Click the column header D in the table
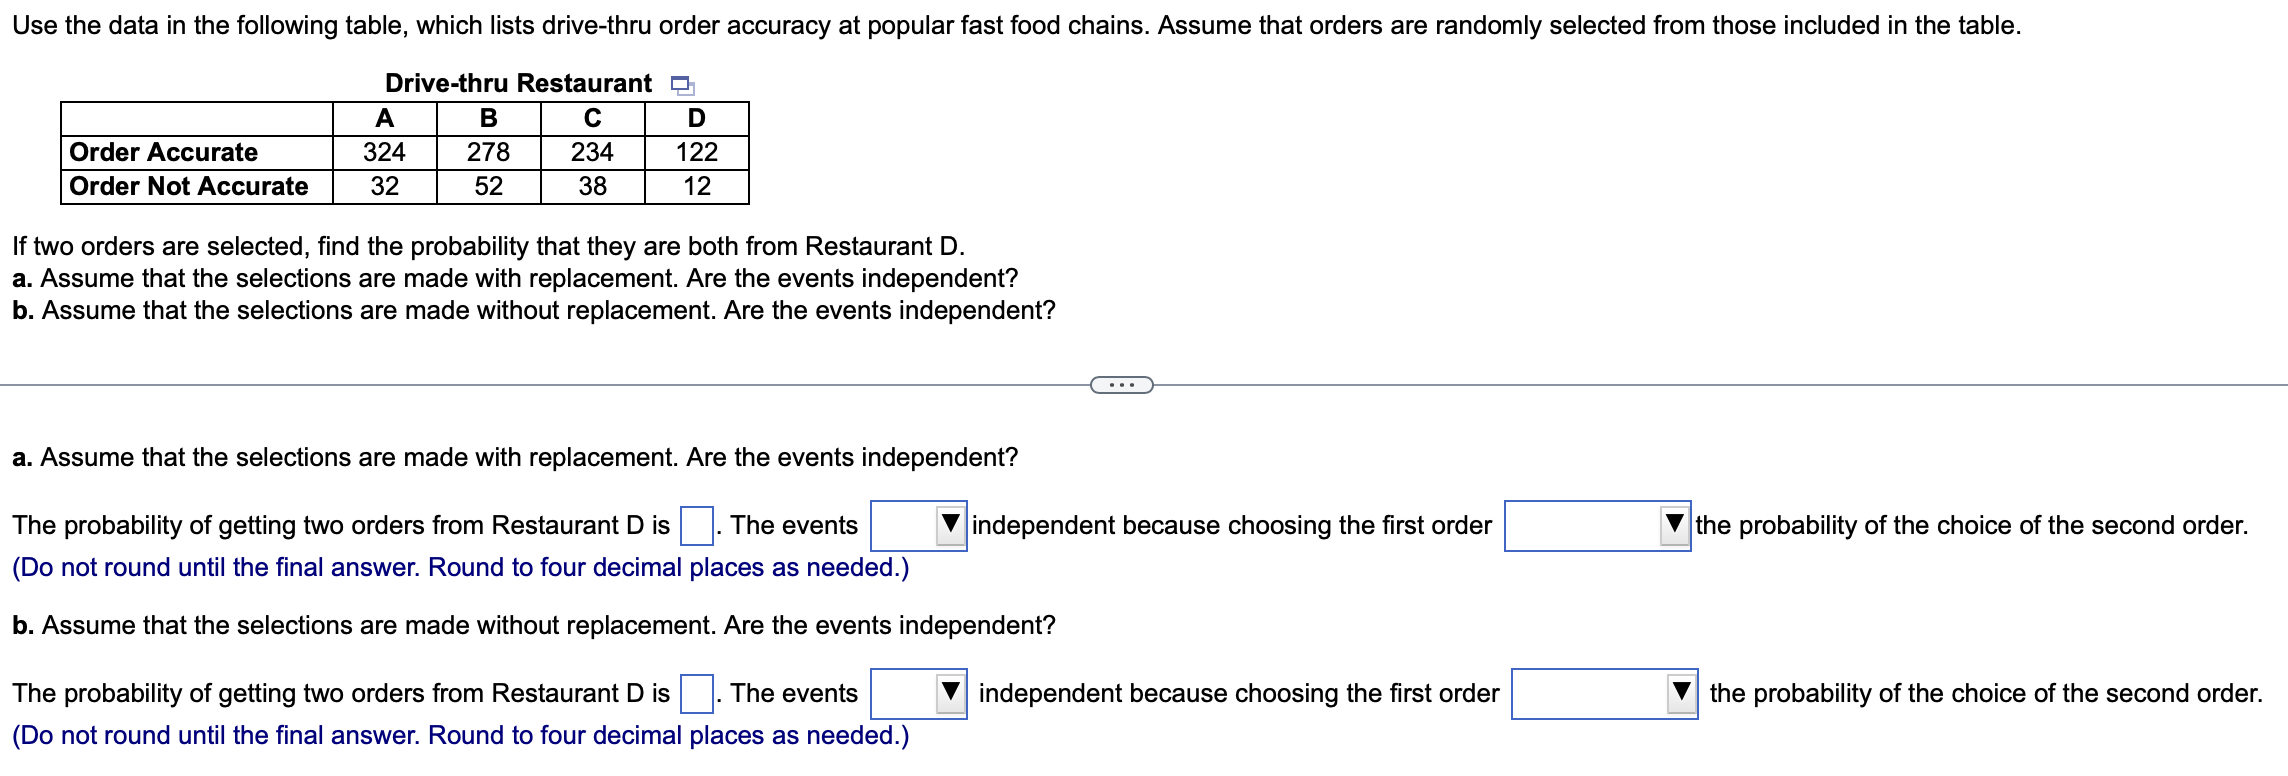2288x776 pixels. [695, 118]
